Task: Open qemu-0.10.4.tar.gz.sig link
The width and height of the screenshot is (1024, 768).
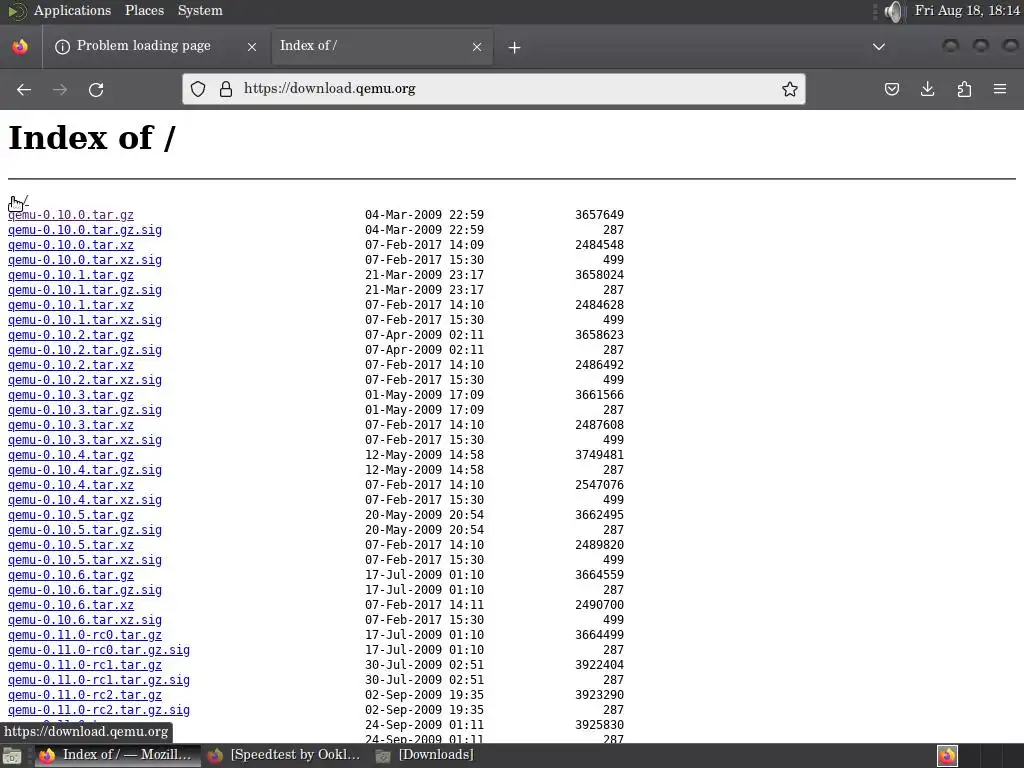Action: pyautogui.click(x=85, y=470)
